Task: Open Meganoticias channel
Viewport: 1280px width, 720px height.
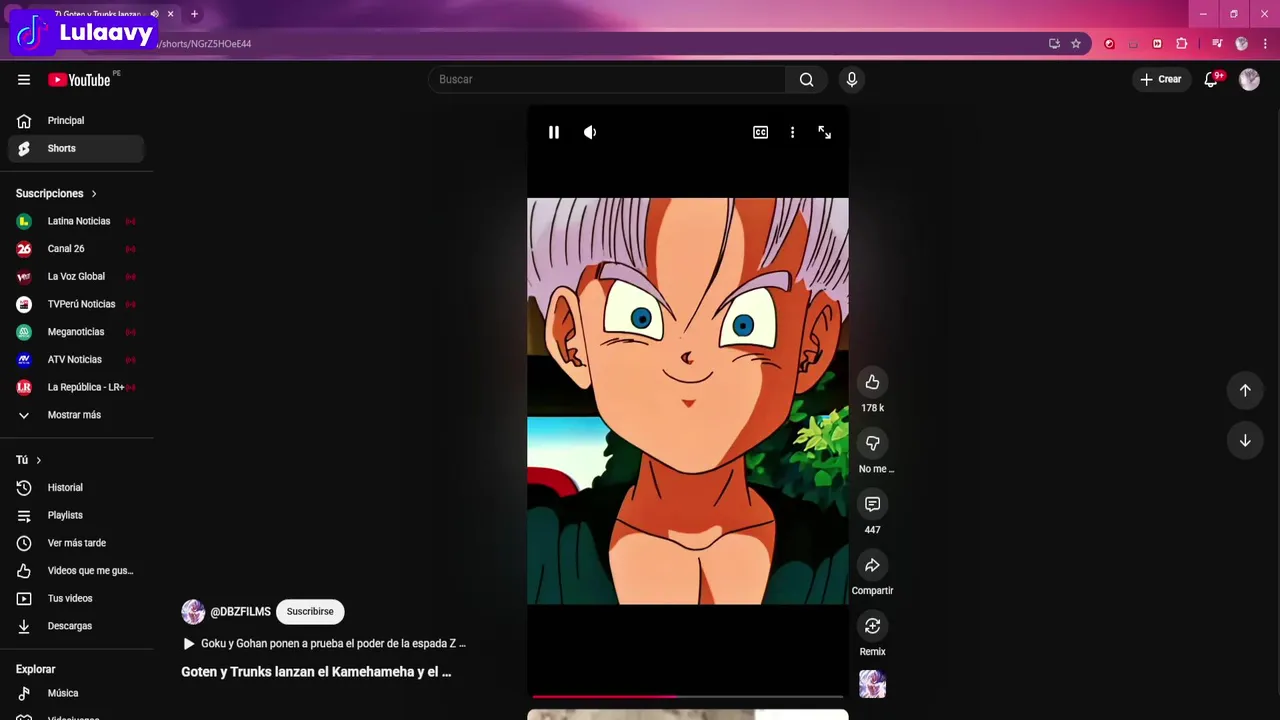Action: point(76,332)
